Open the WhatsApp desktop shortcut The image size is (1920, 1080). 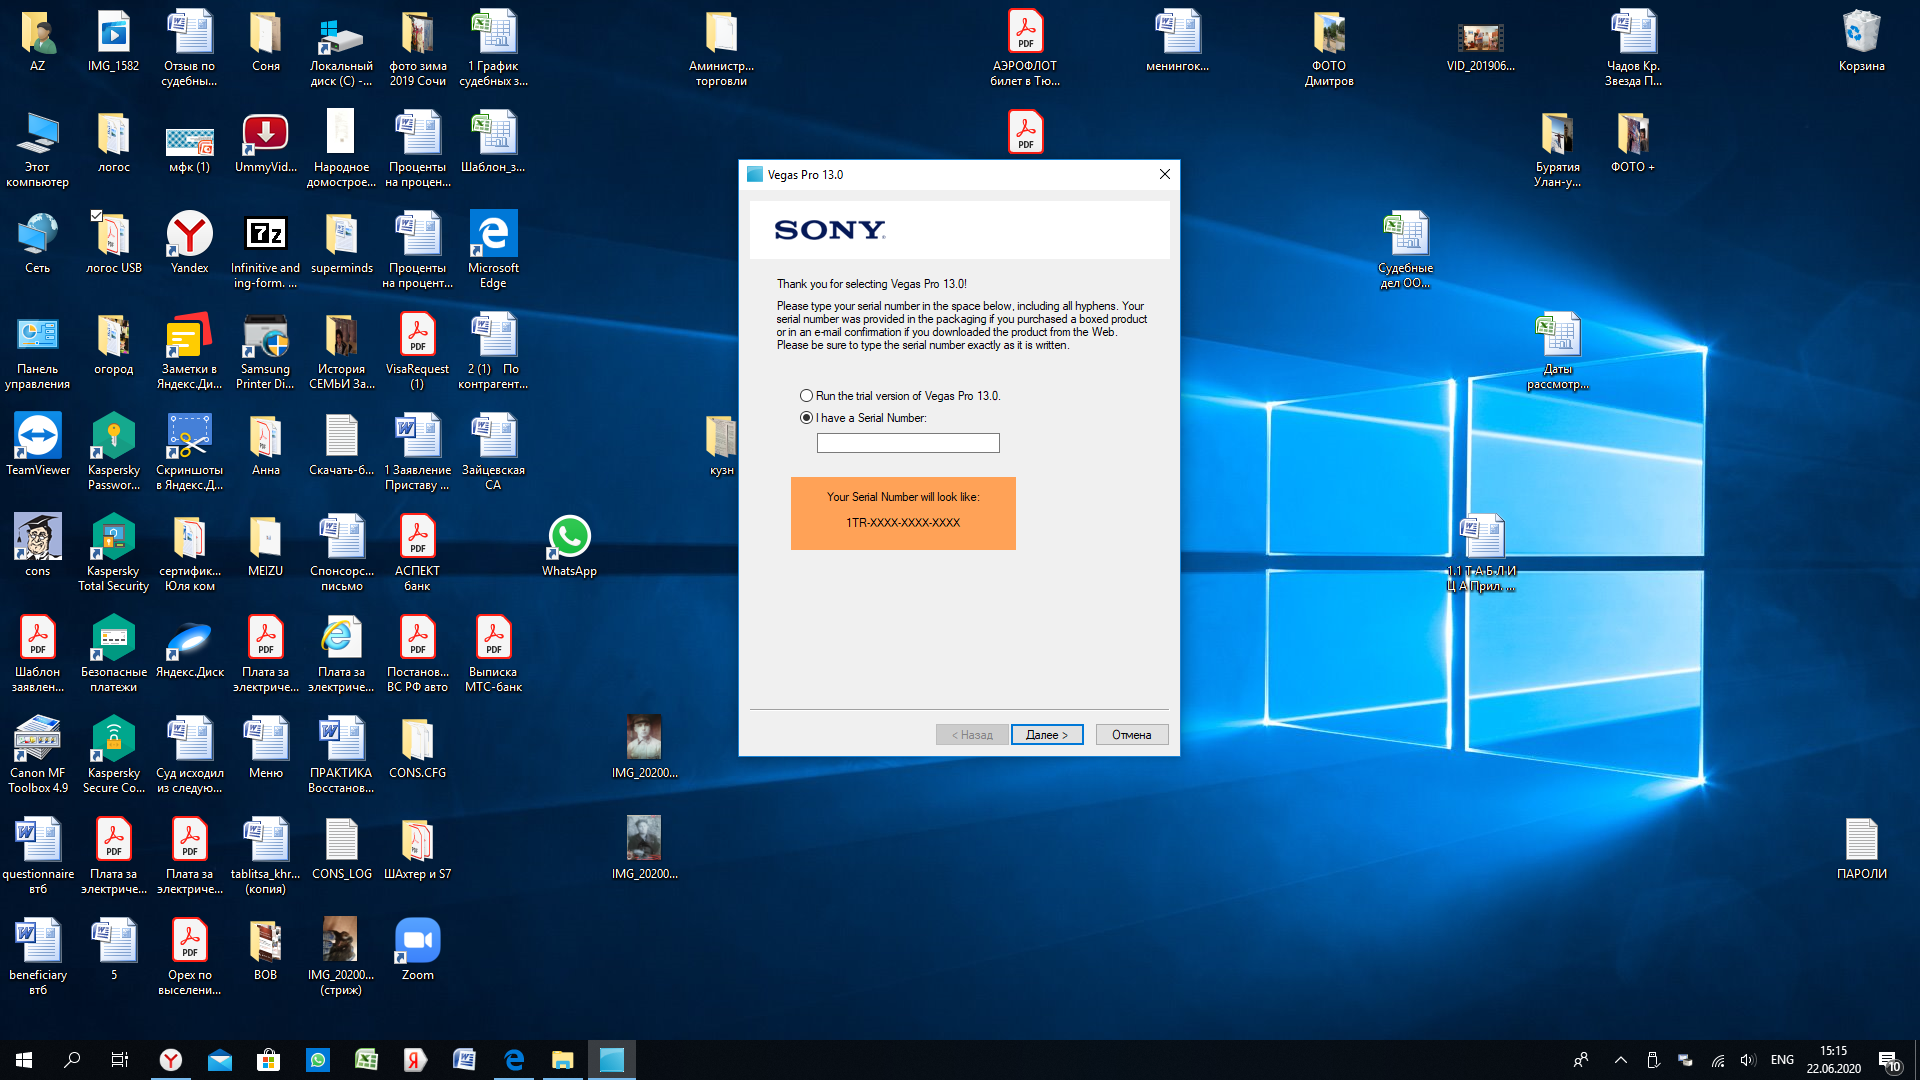click(x=569, y=546)
